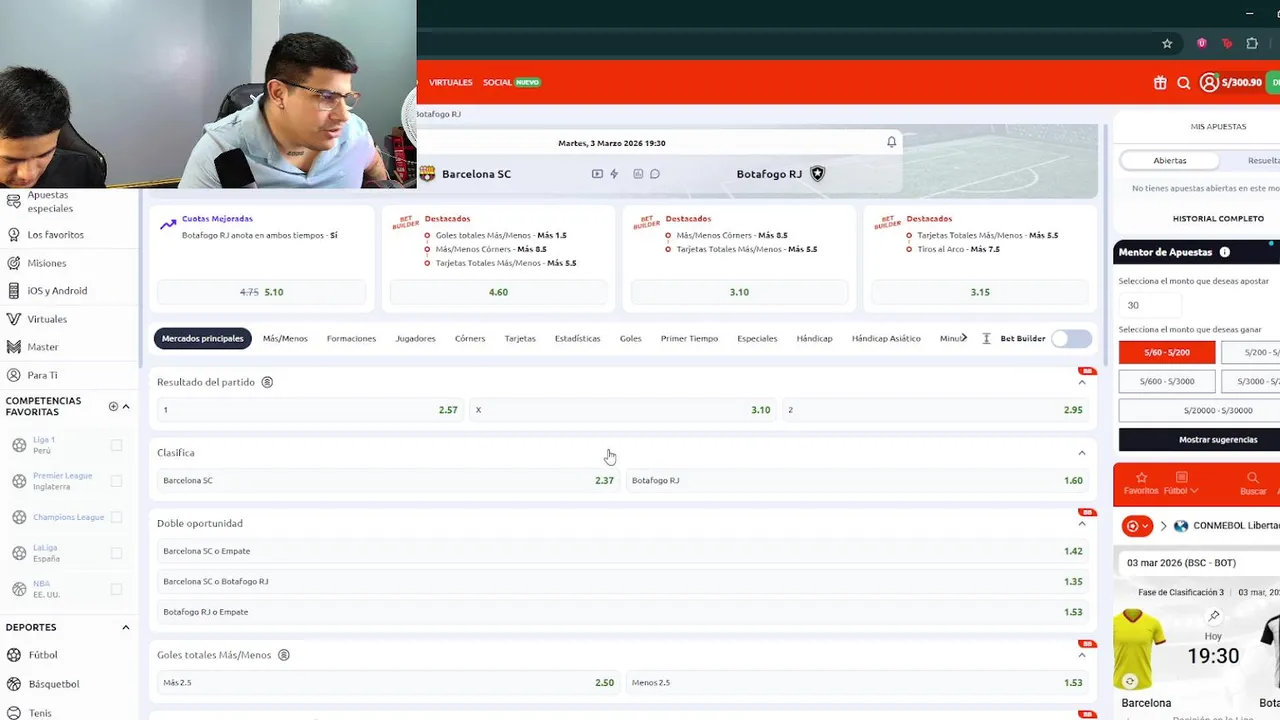Check the Liga 1 Perú checkbox
Viewport: 1280px width, 720px height.
117,445
